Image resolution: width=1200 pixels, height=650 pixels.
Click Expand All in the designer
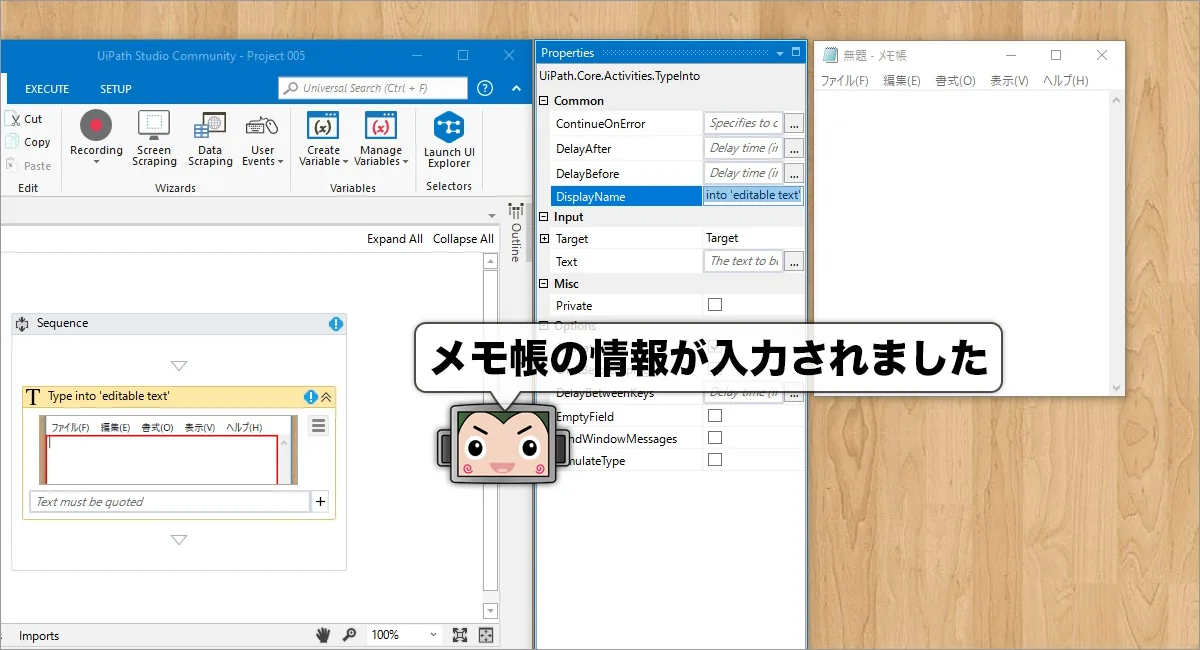395,239
